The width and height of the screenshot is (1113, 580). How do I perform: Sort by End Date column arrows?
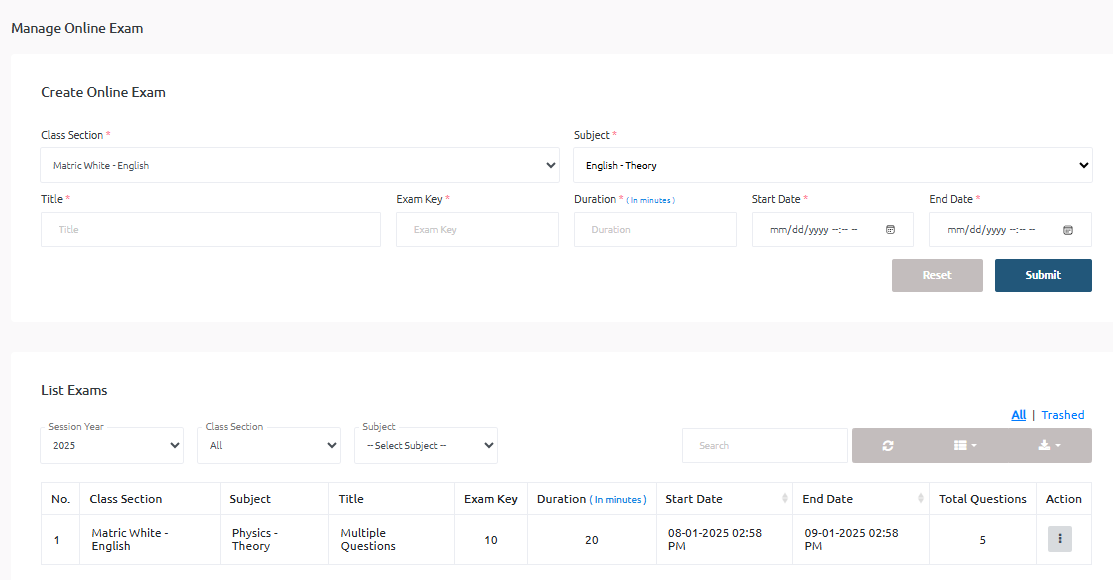(920, 499)
